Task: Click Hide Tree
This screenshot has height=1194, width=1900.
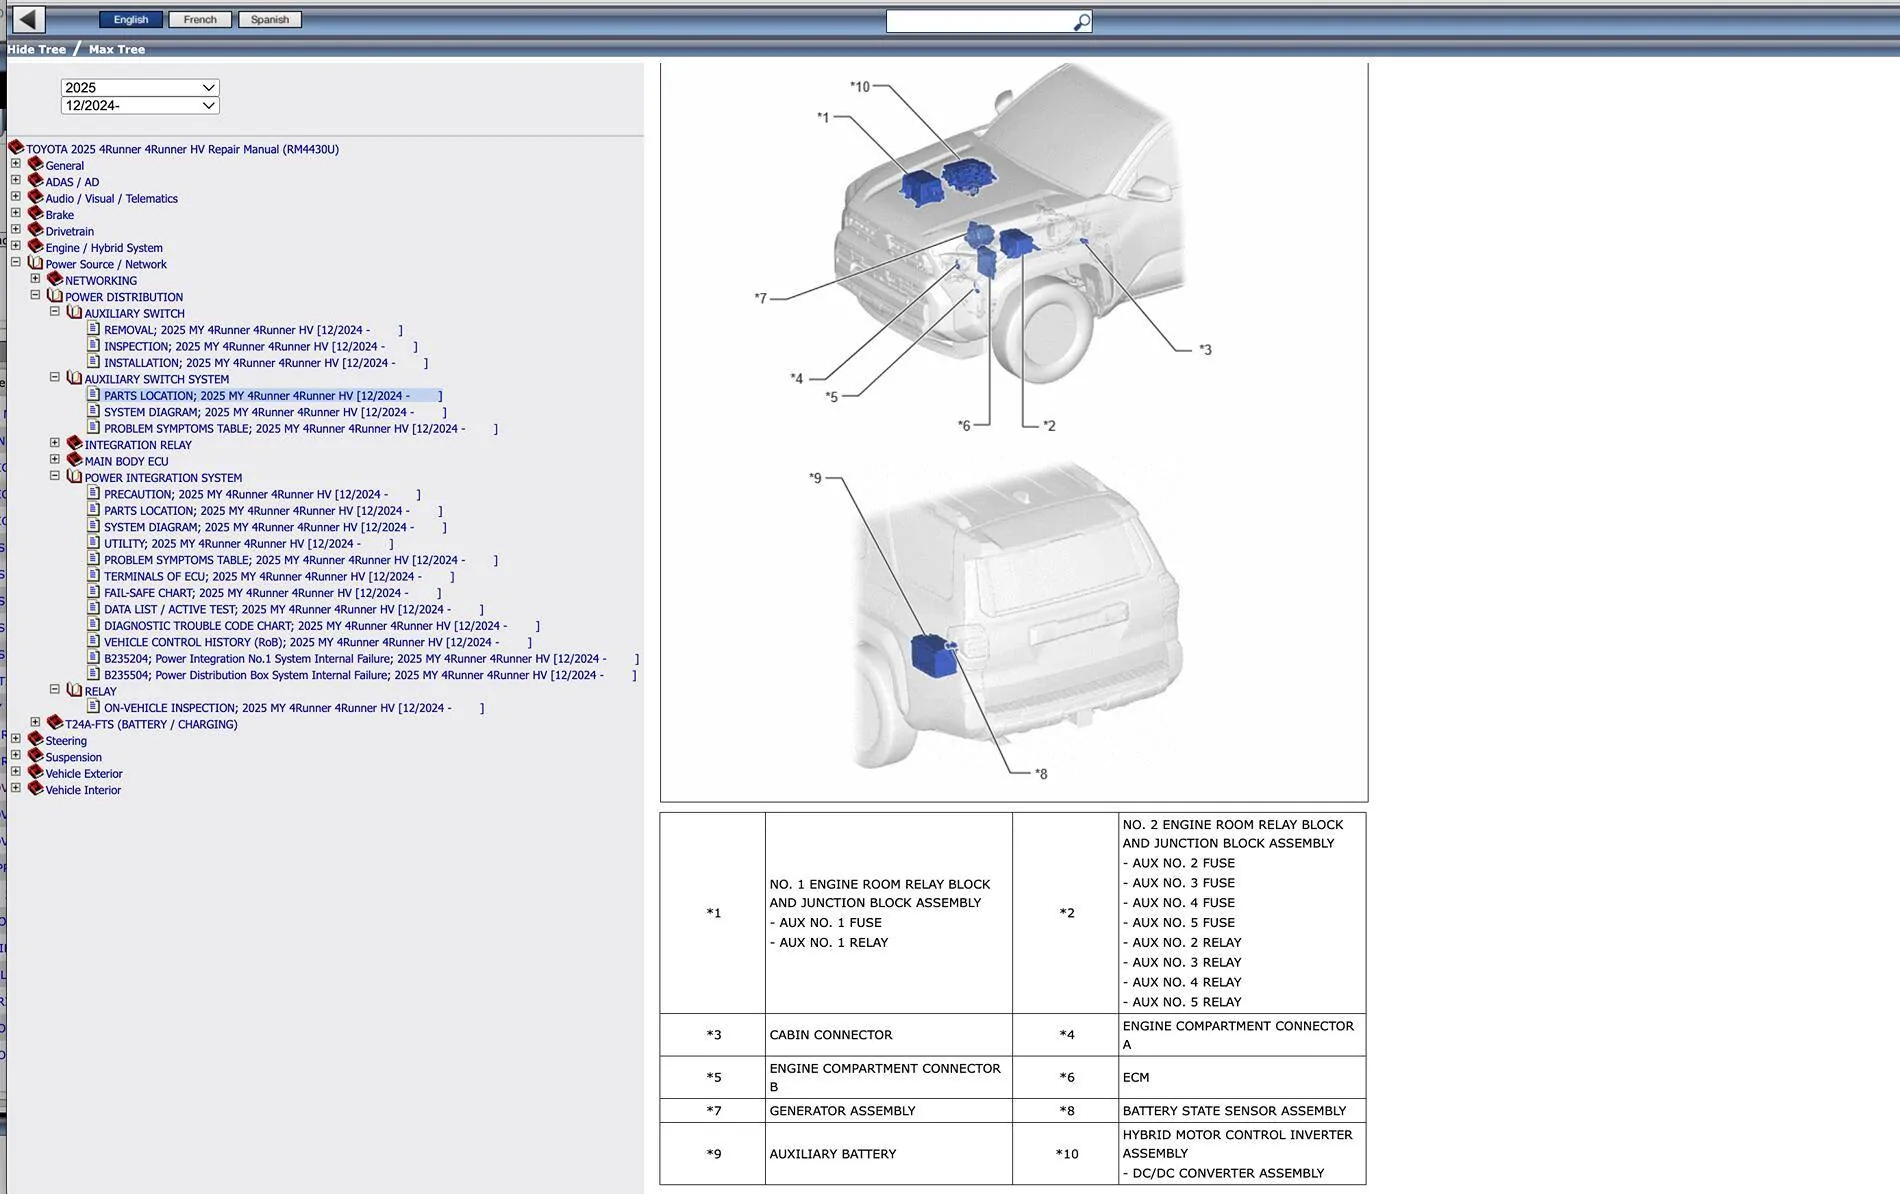Action: click(x=37, y=49)
